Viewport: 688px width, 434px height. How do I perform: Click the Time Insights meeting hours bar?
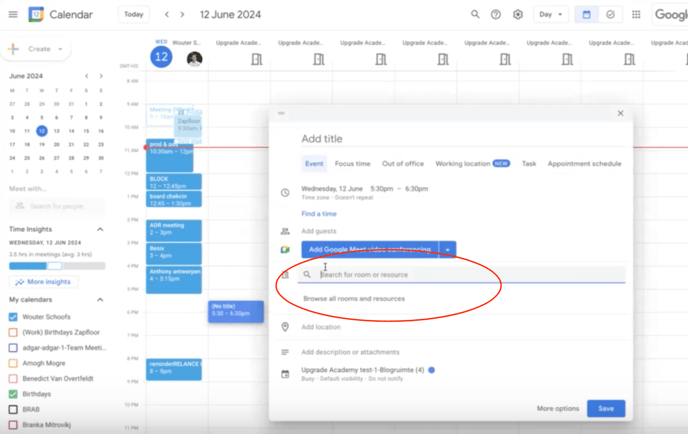tap(57, 266)
